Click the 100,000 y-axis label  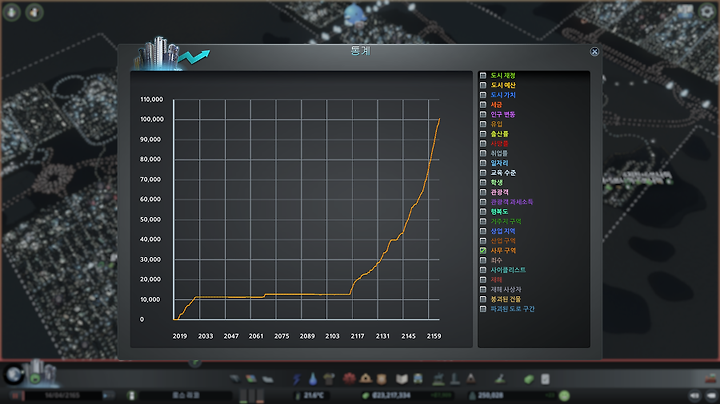pos(152,119)
